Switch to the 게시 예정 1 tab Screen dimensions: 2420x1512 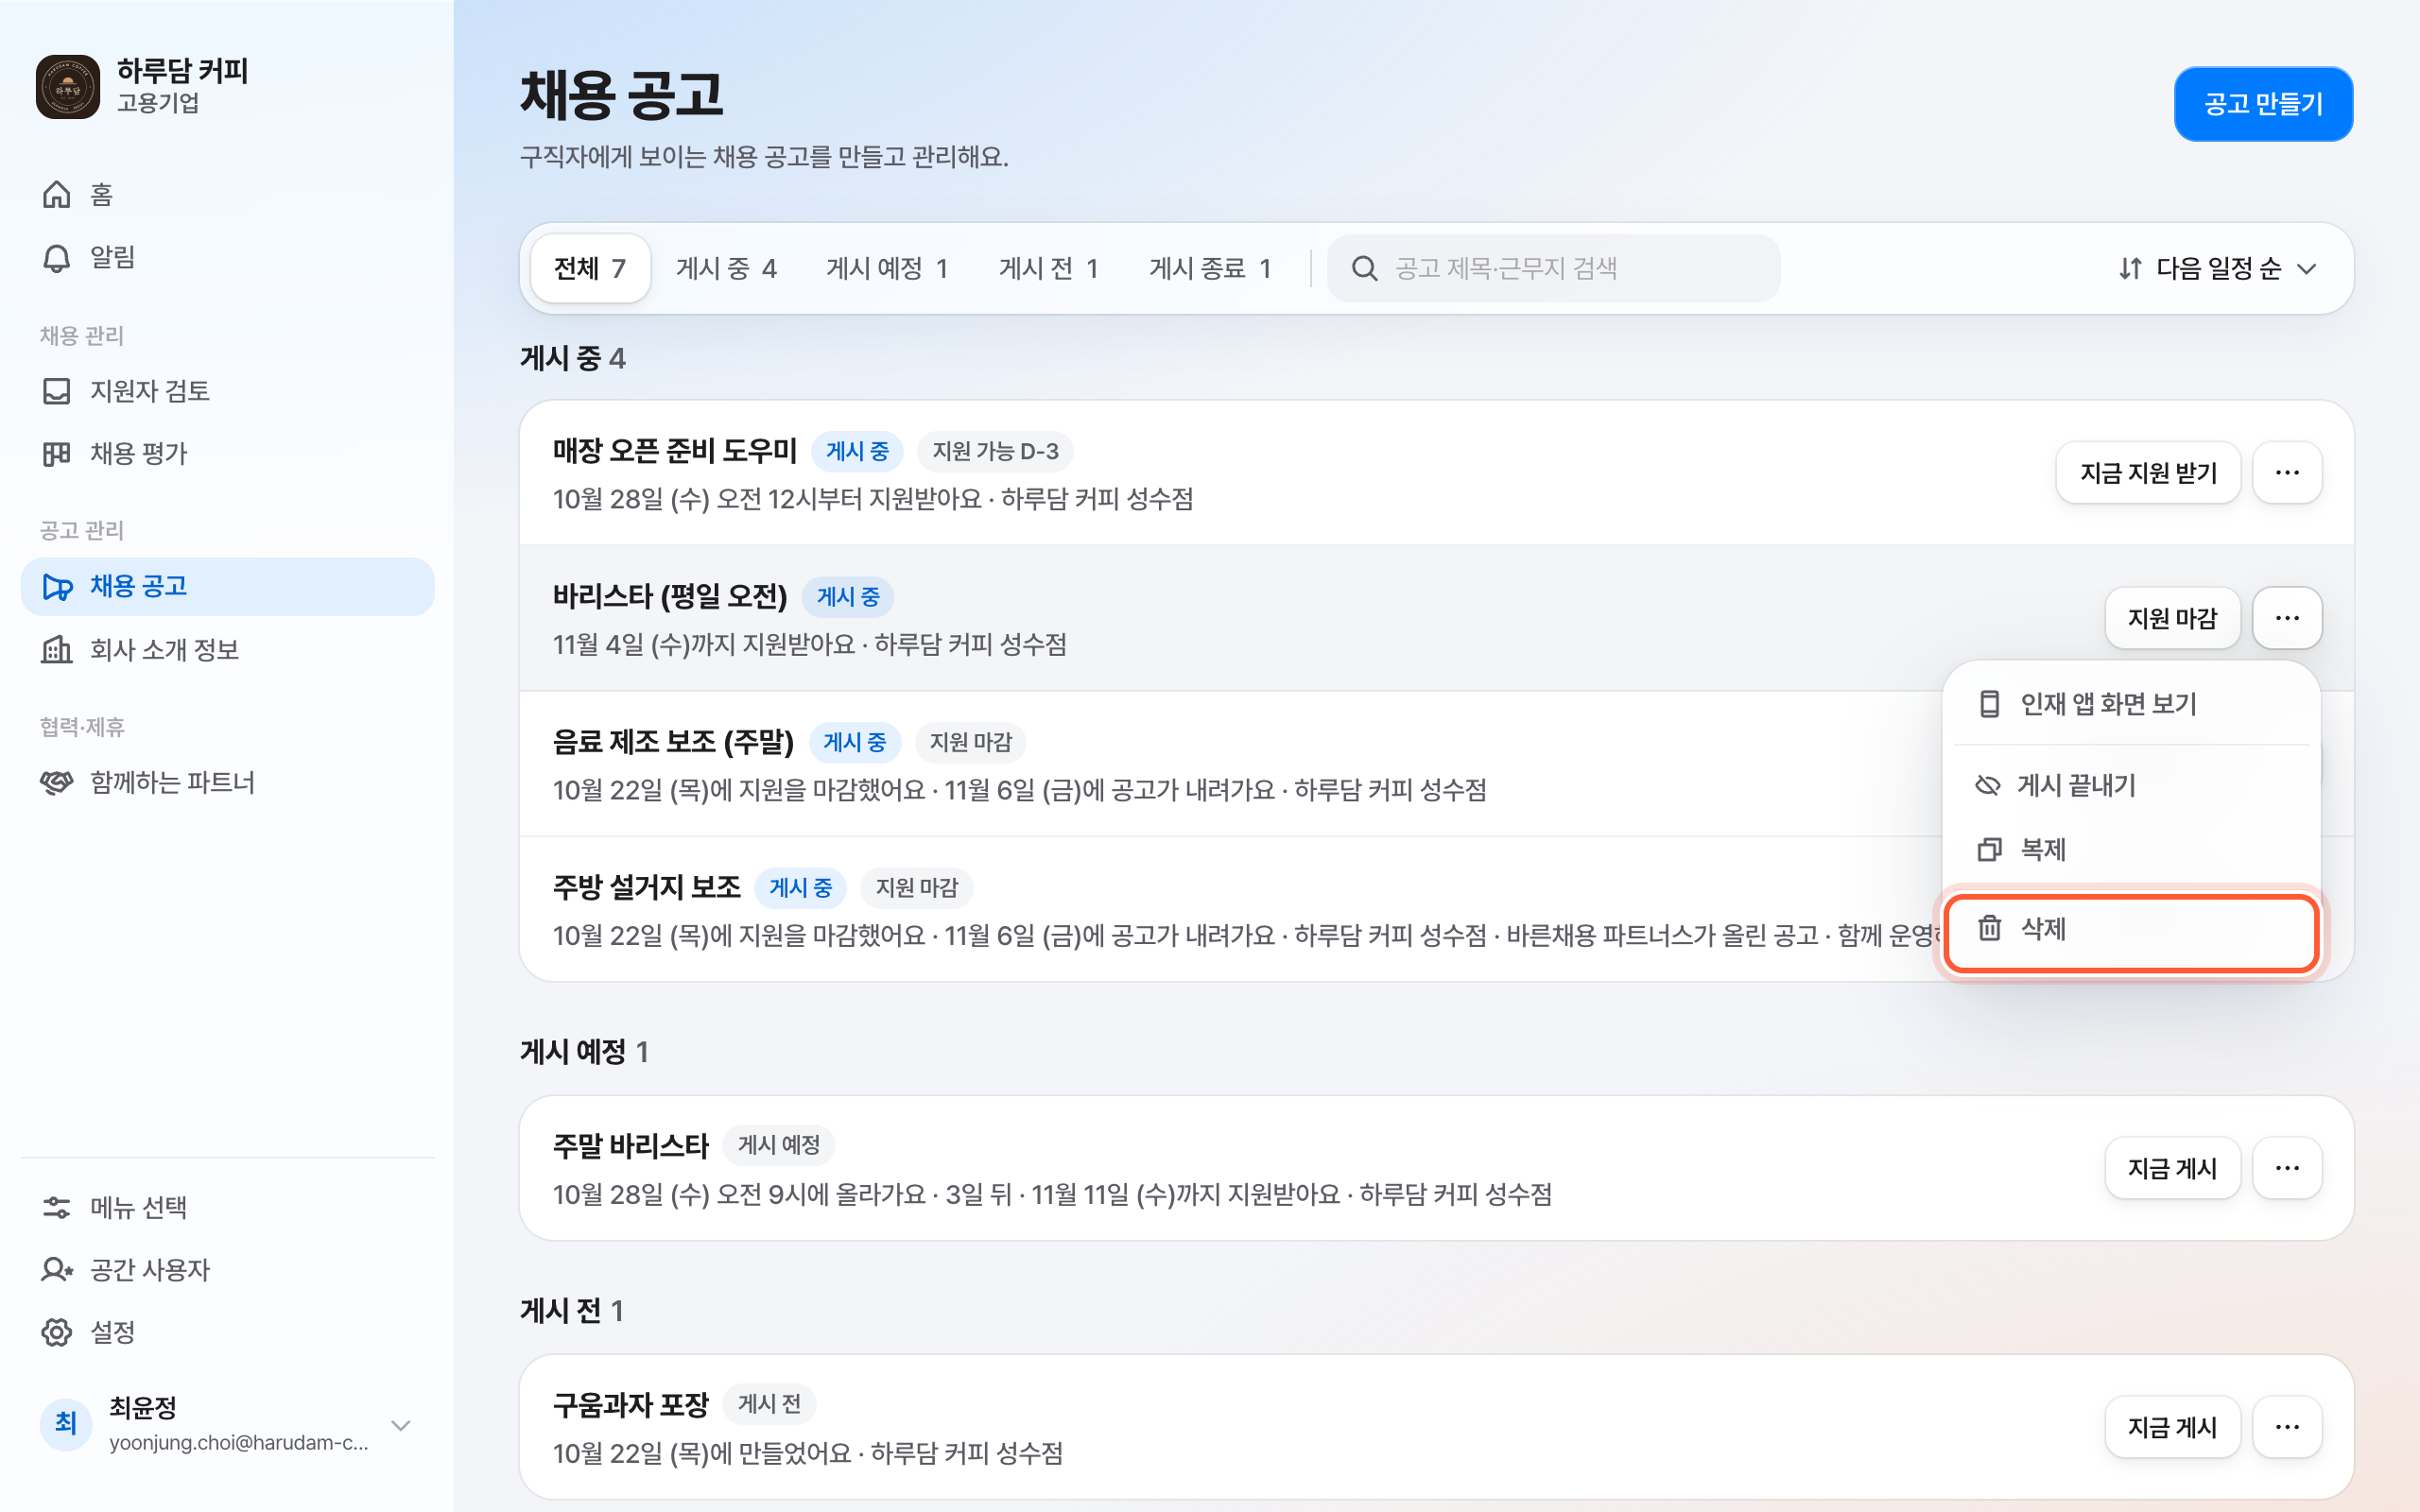pyautogui.click(x=887, y=268)
